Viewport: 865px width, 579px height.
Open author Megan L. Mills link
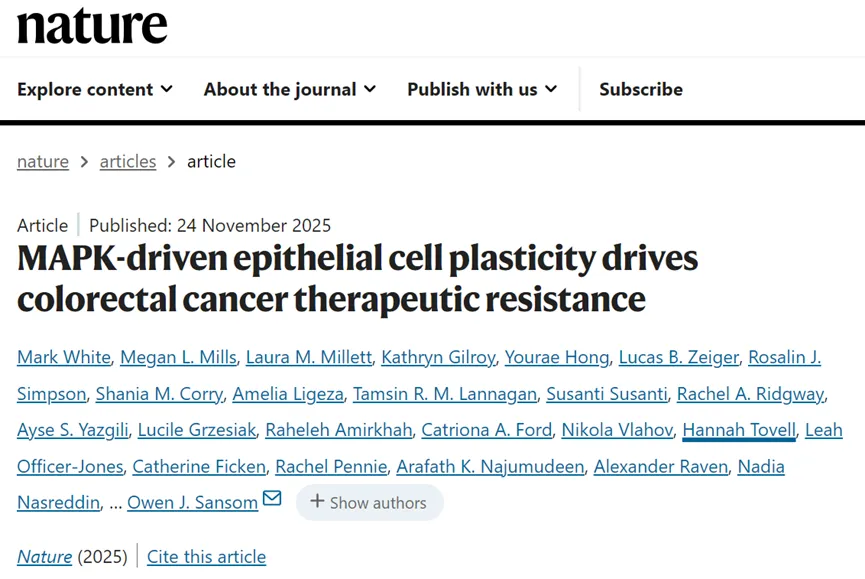179,357
